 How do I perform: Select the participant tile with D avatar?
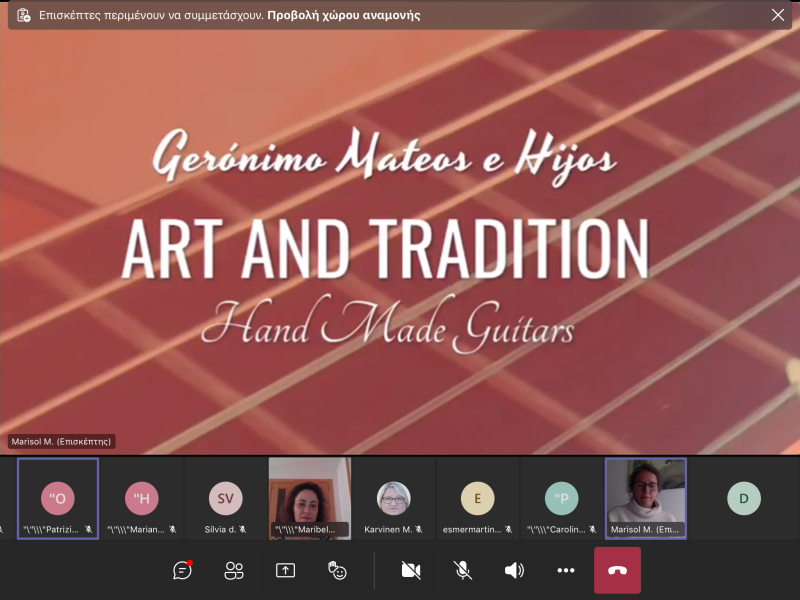click(743, 497)
